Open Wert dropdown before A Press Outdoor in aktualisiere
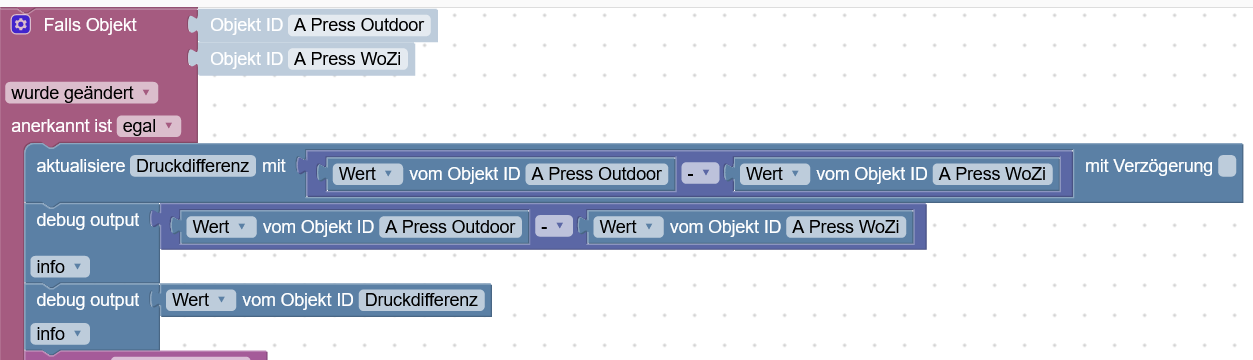 point(368,174)
